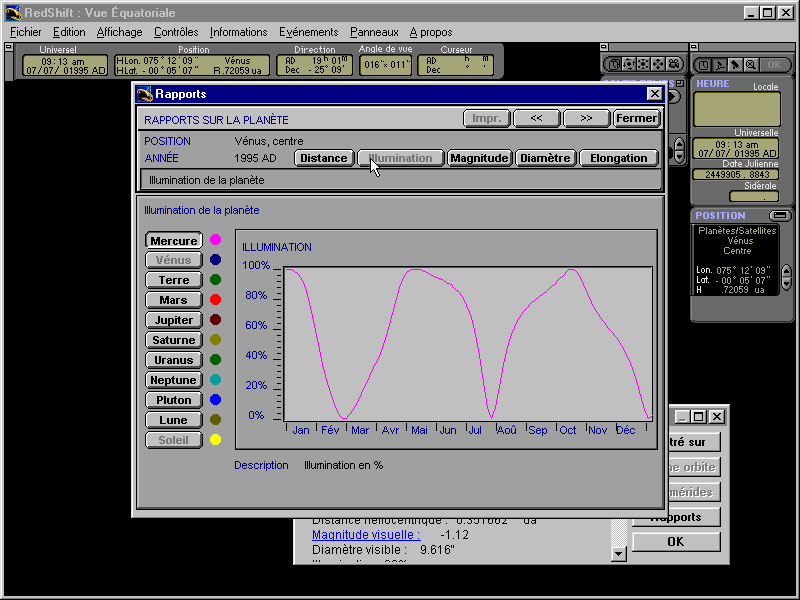Click the Date Julienne value field
800x600 pixels.
735,174
